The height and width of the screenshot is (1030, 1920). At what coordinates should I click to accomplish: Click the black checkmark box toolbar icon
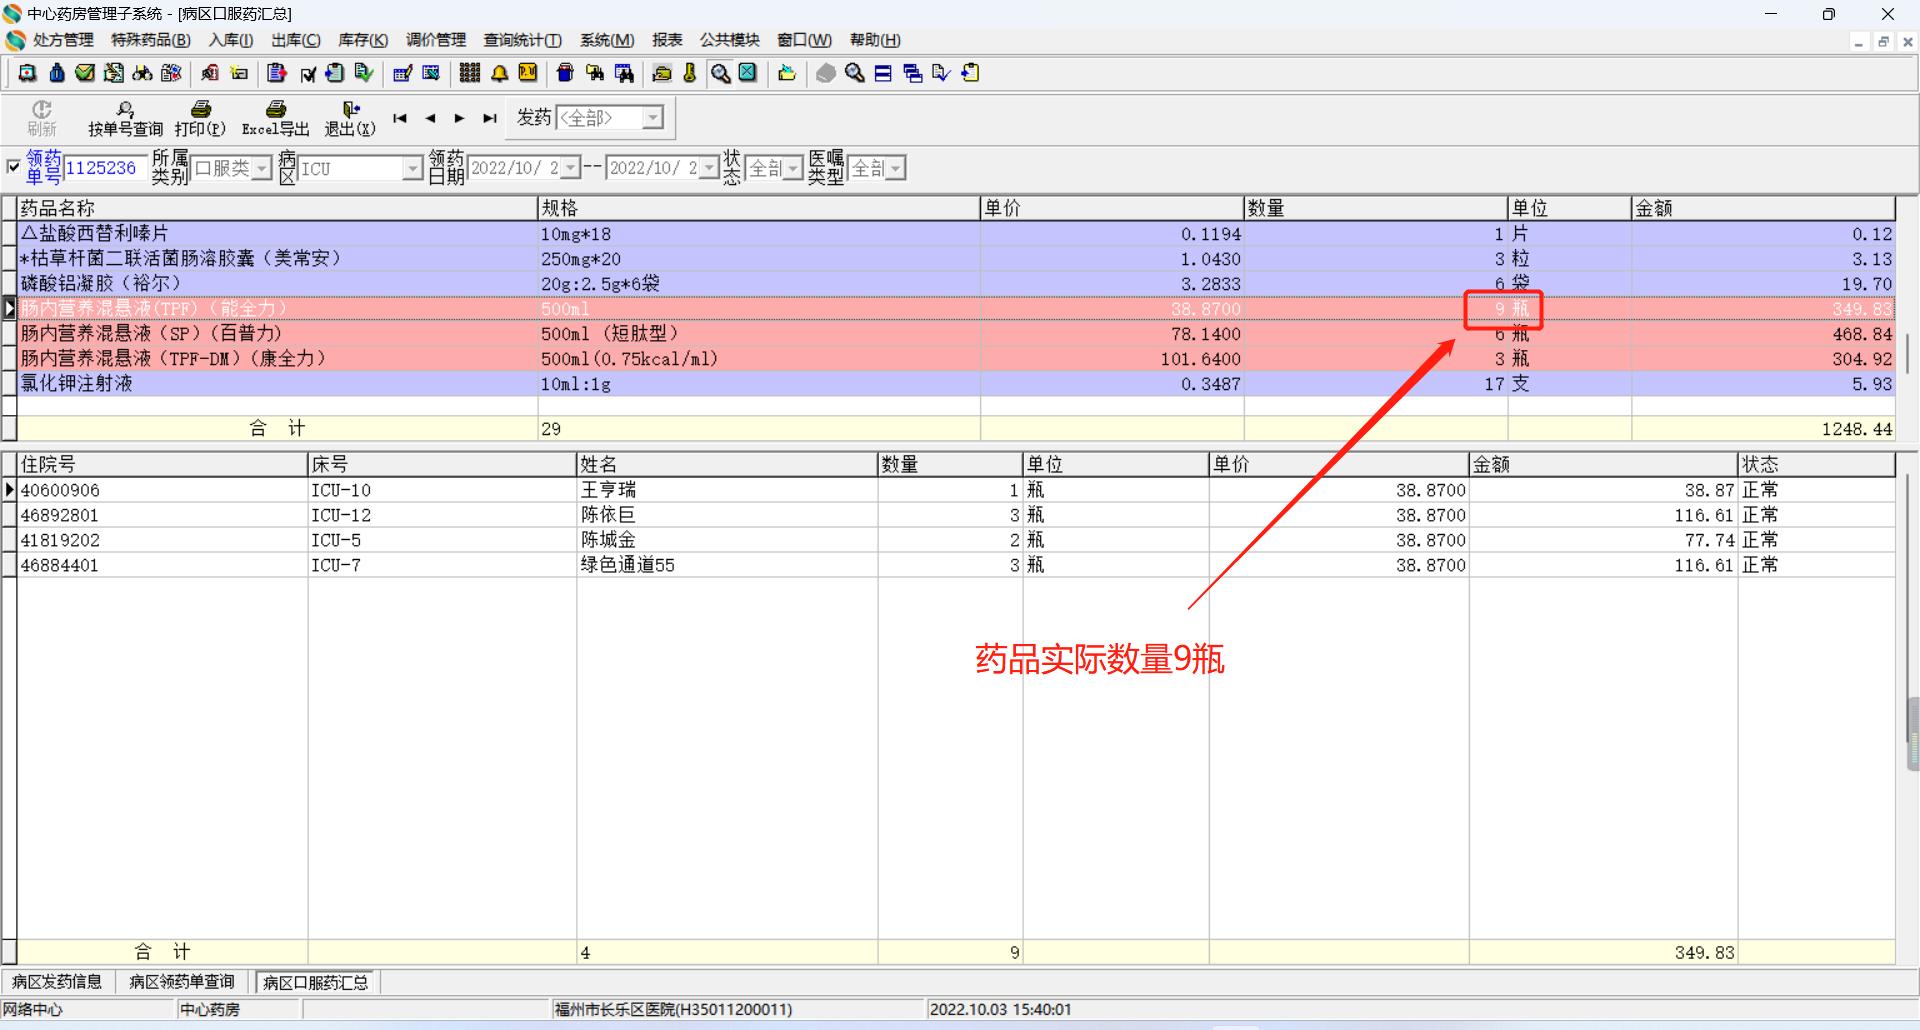click(307, 73)
